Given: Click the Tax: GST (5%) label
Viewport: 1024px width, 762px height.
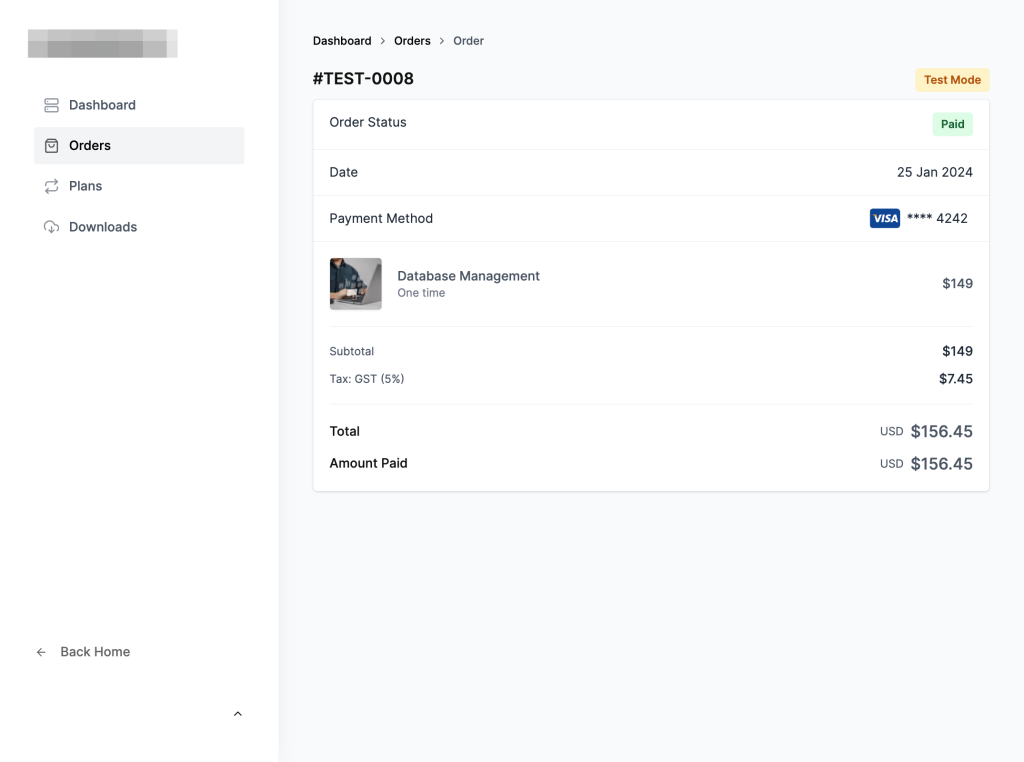Looking at the screenshot, I should pyautogui.click(x=366, y=379).
